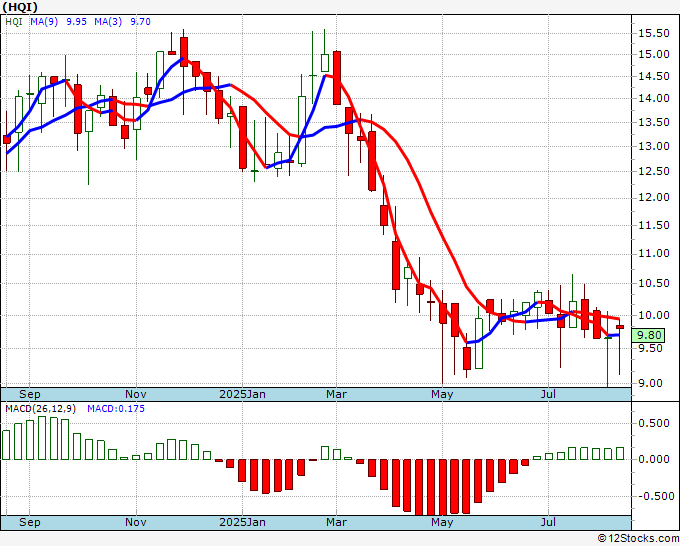Screen dimensions: 680x546
Task: Click the MA(9) legend label
Action: (44, 22)
